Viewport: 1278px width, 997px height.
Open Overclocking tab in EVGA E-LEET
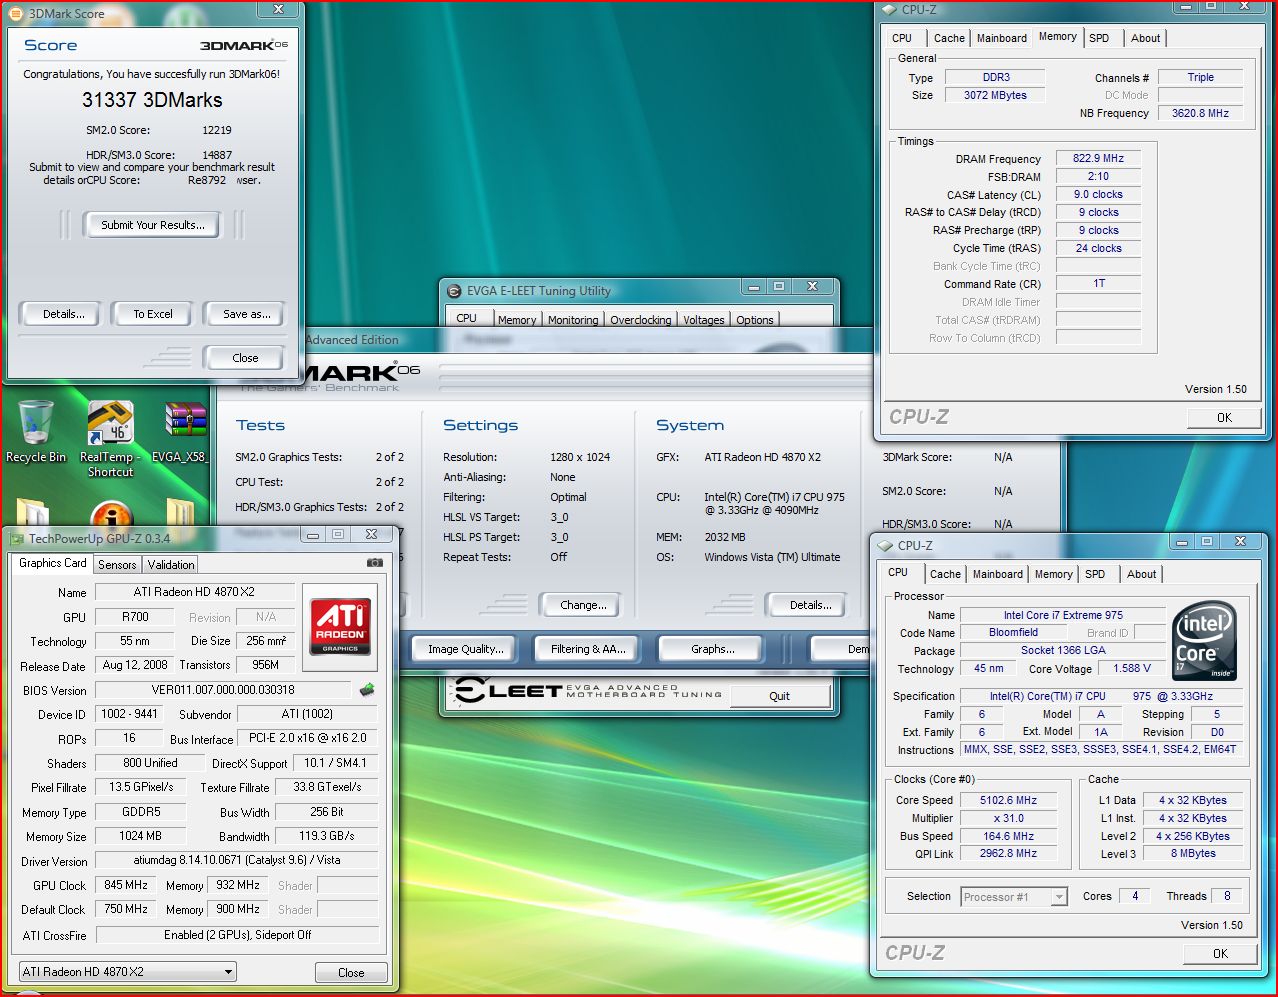tap(640, 319)
